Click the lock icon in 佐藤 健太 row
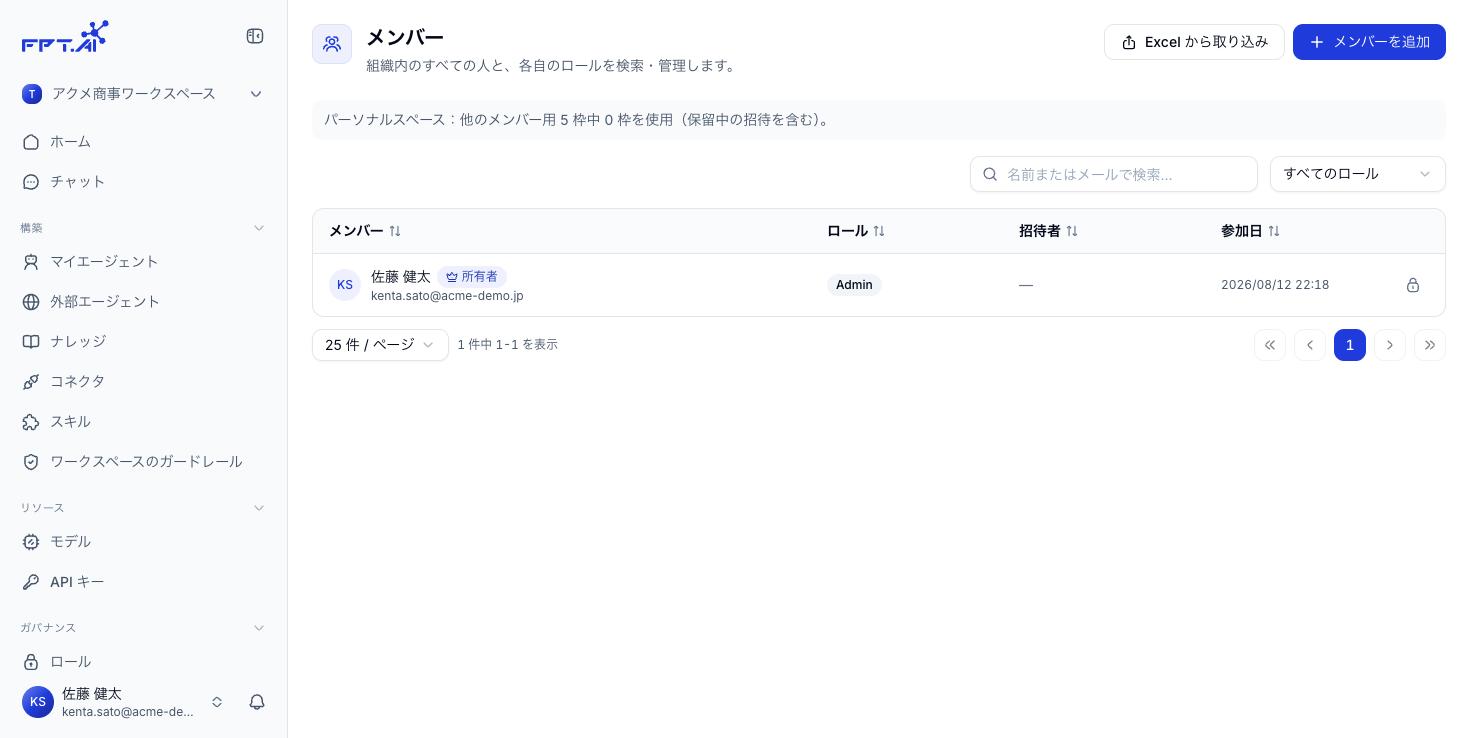The width and height of the screenshot is (1470, 738). coord(1413,285)
